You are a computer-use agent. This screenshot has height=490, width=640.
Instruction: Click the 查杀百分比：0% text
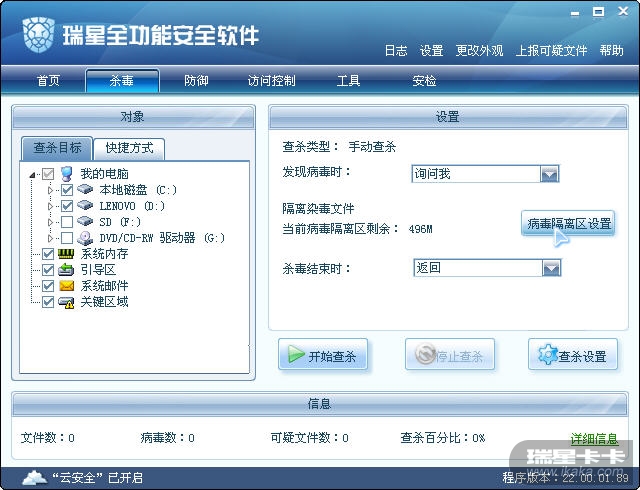(442, 438)
